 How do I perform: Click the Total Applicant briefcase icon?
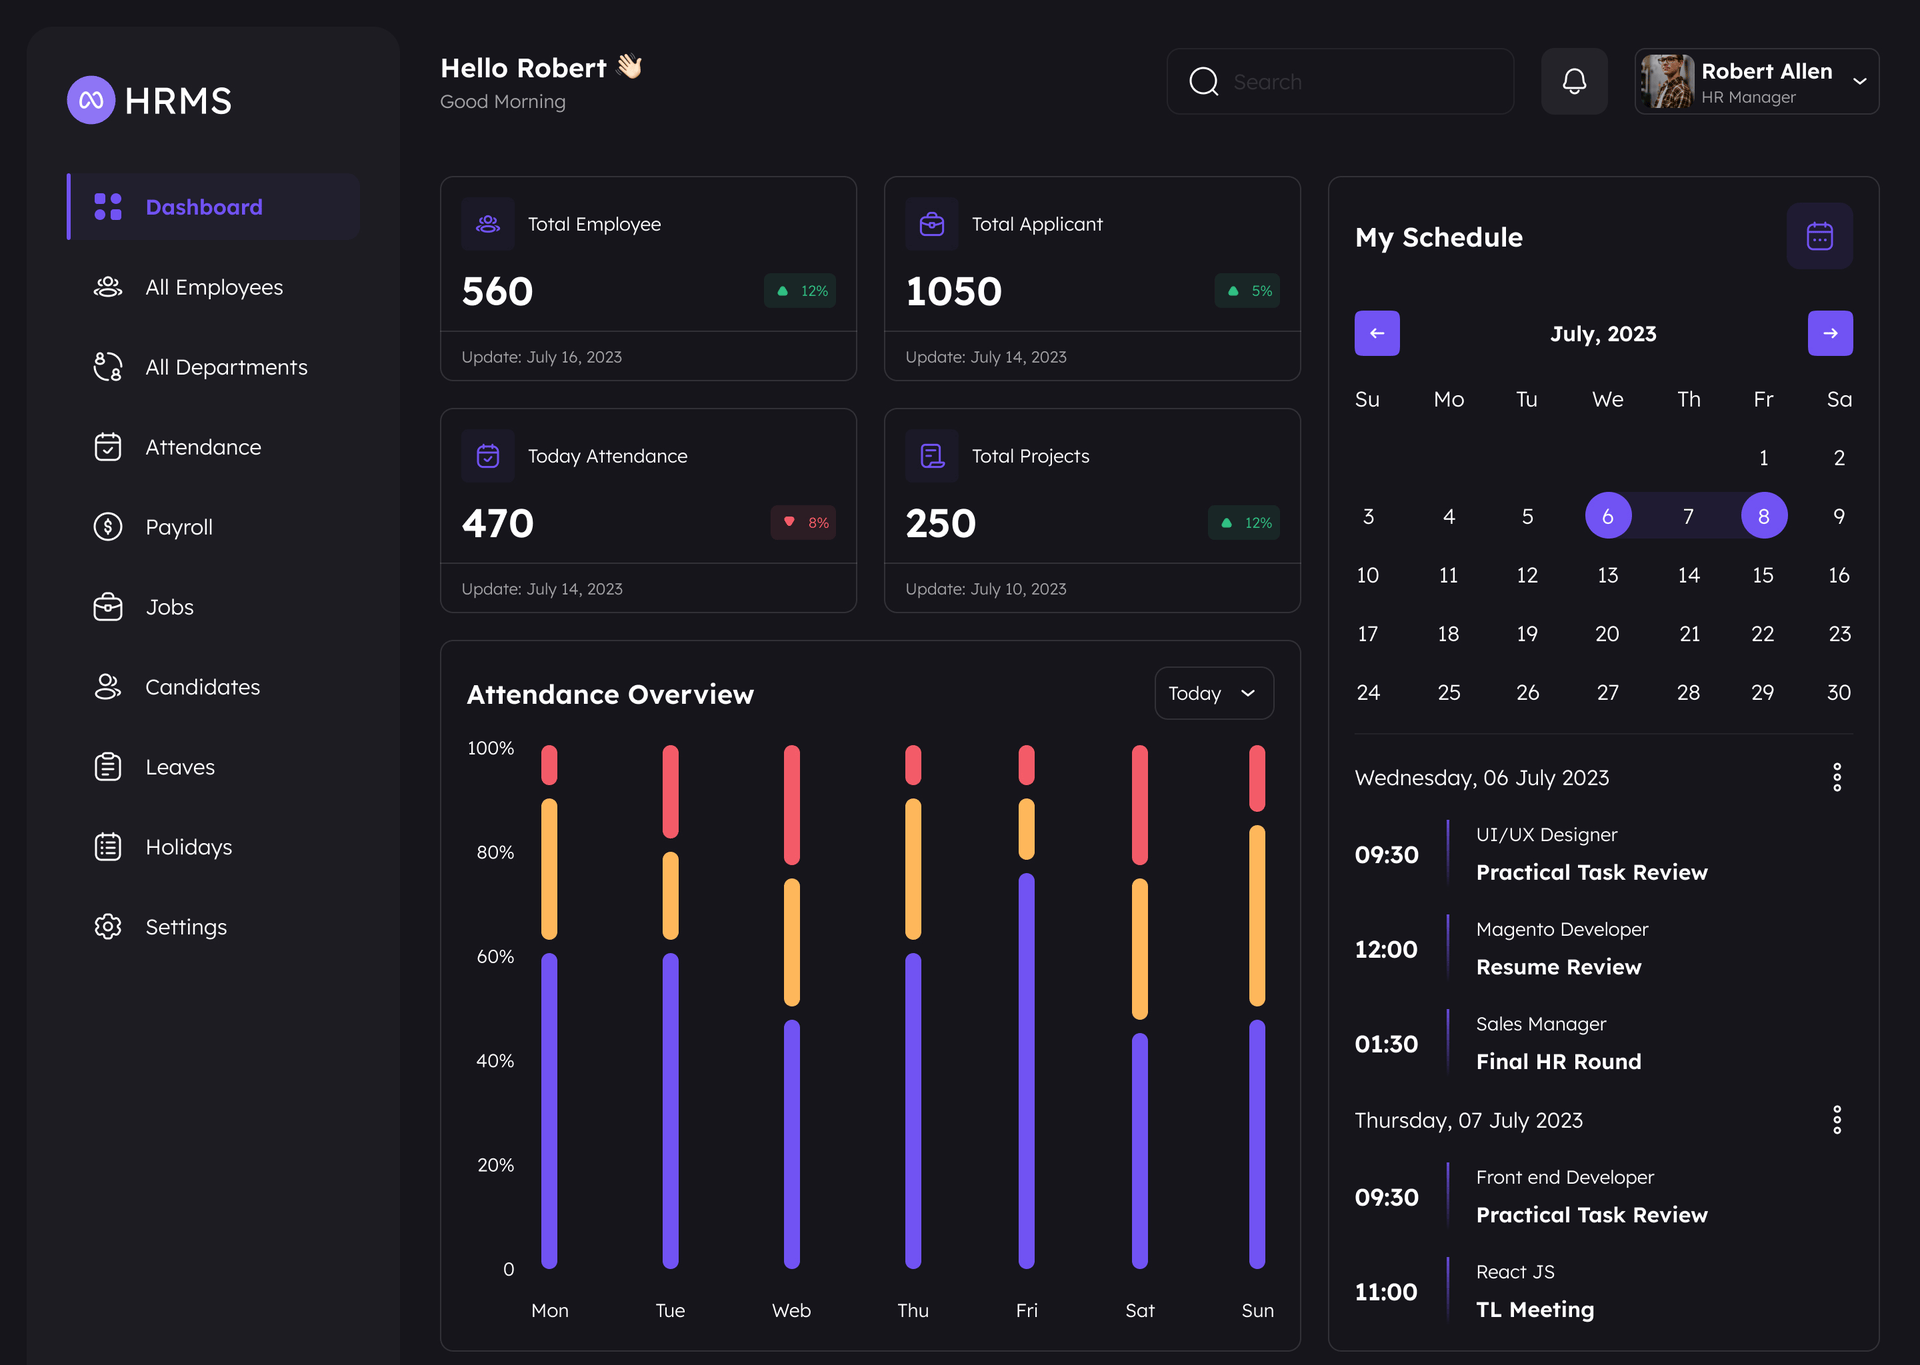tap(931, 224)
